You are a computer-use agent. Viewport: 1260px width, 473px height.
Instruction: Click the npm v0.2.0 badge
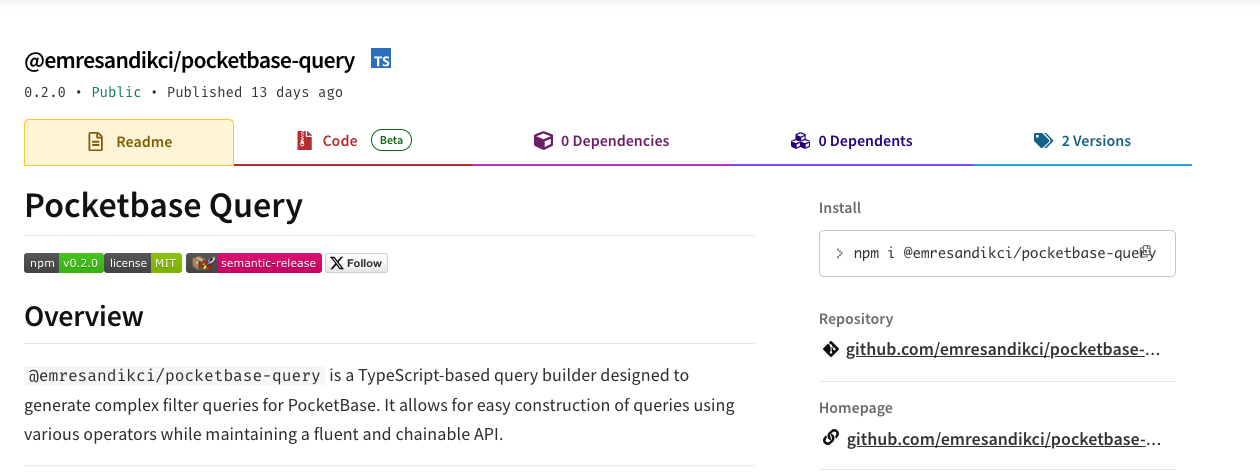click(x=63, y=263)
